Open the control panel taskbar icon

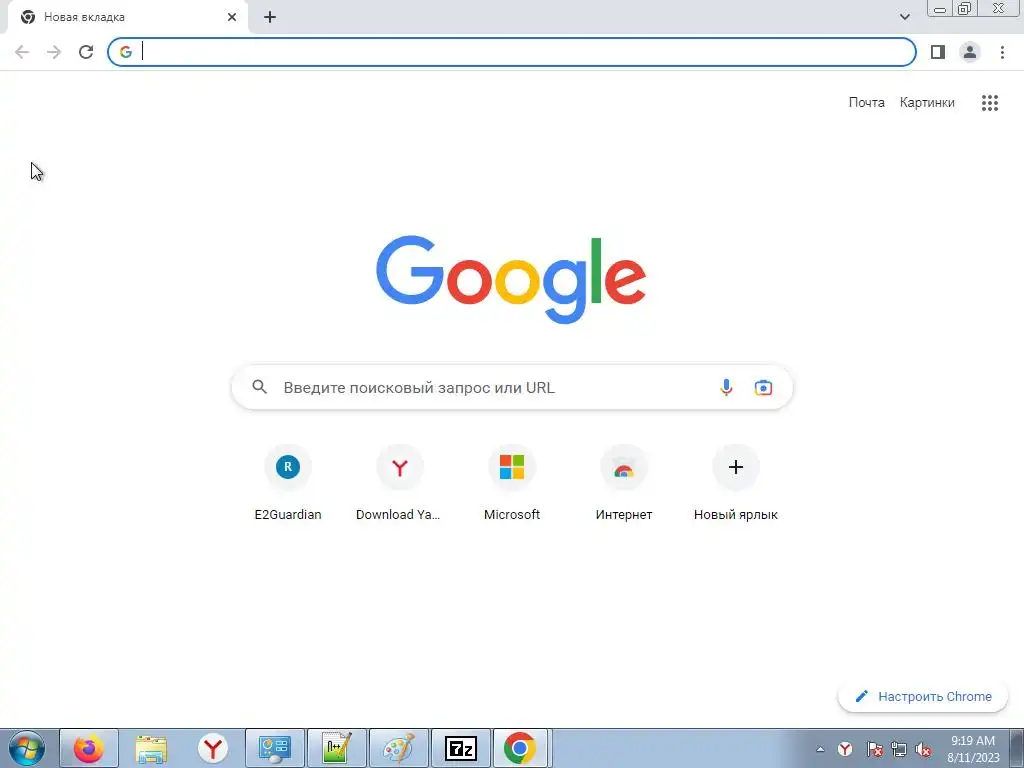(x=275, y=748)
